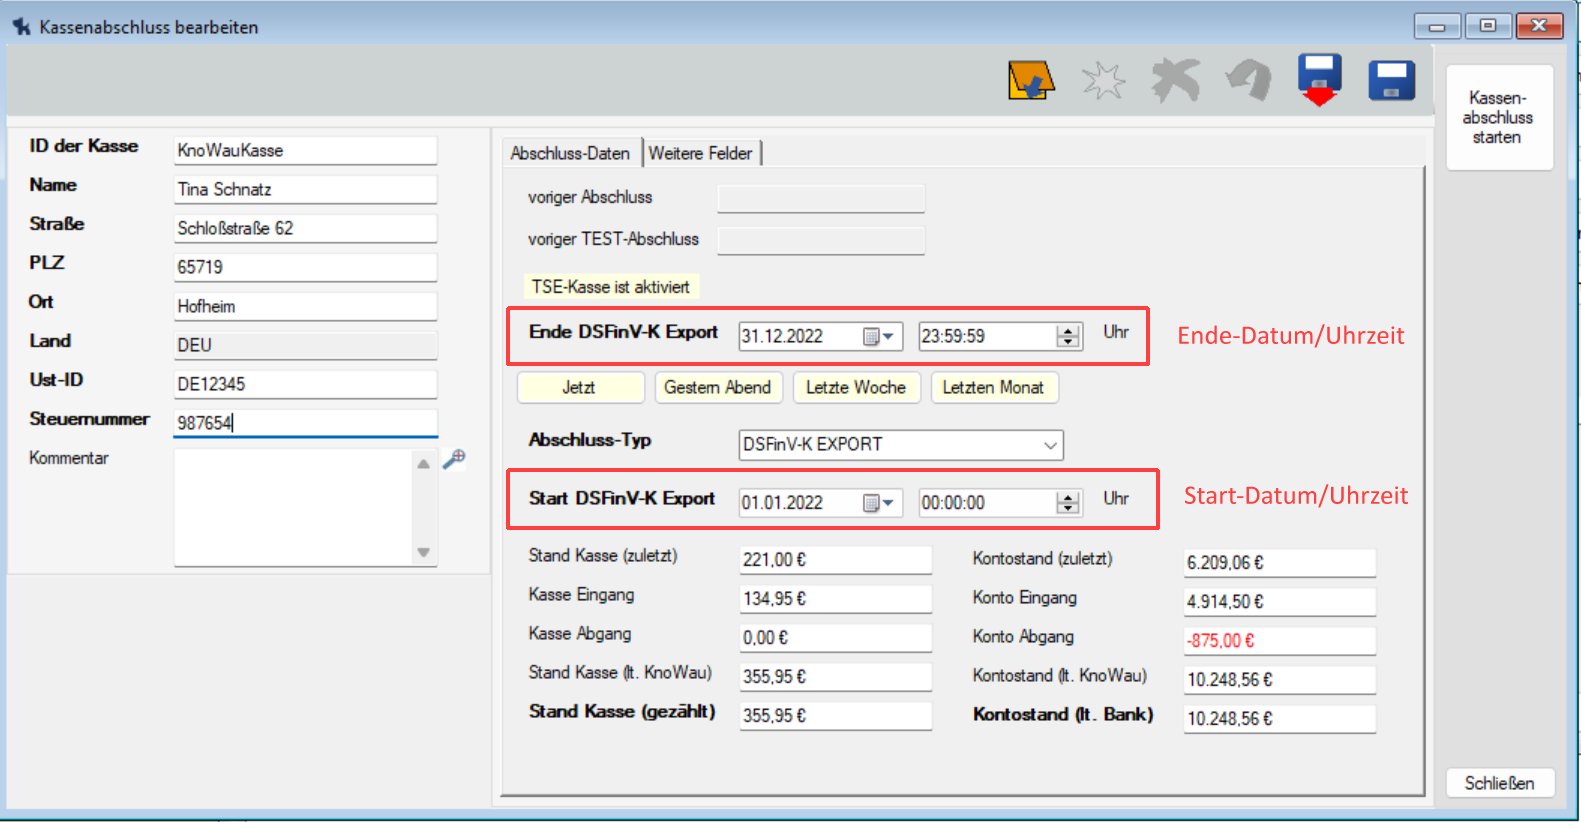
Task: Set the end date with Letzten Monat
Action: [x=993, y=388]
